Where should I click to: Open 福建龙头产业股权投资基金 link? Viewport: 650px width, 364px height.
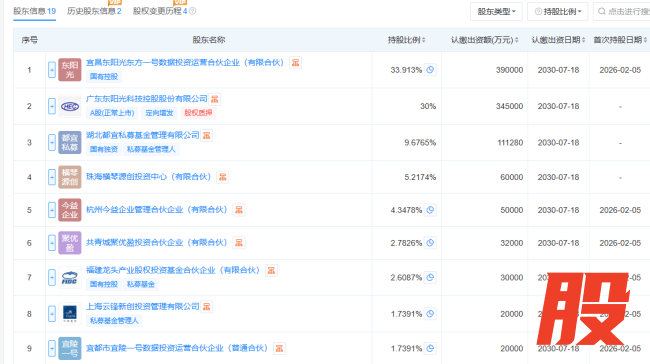tap(173, 270)
